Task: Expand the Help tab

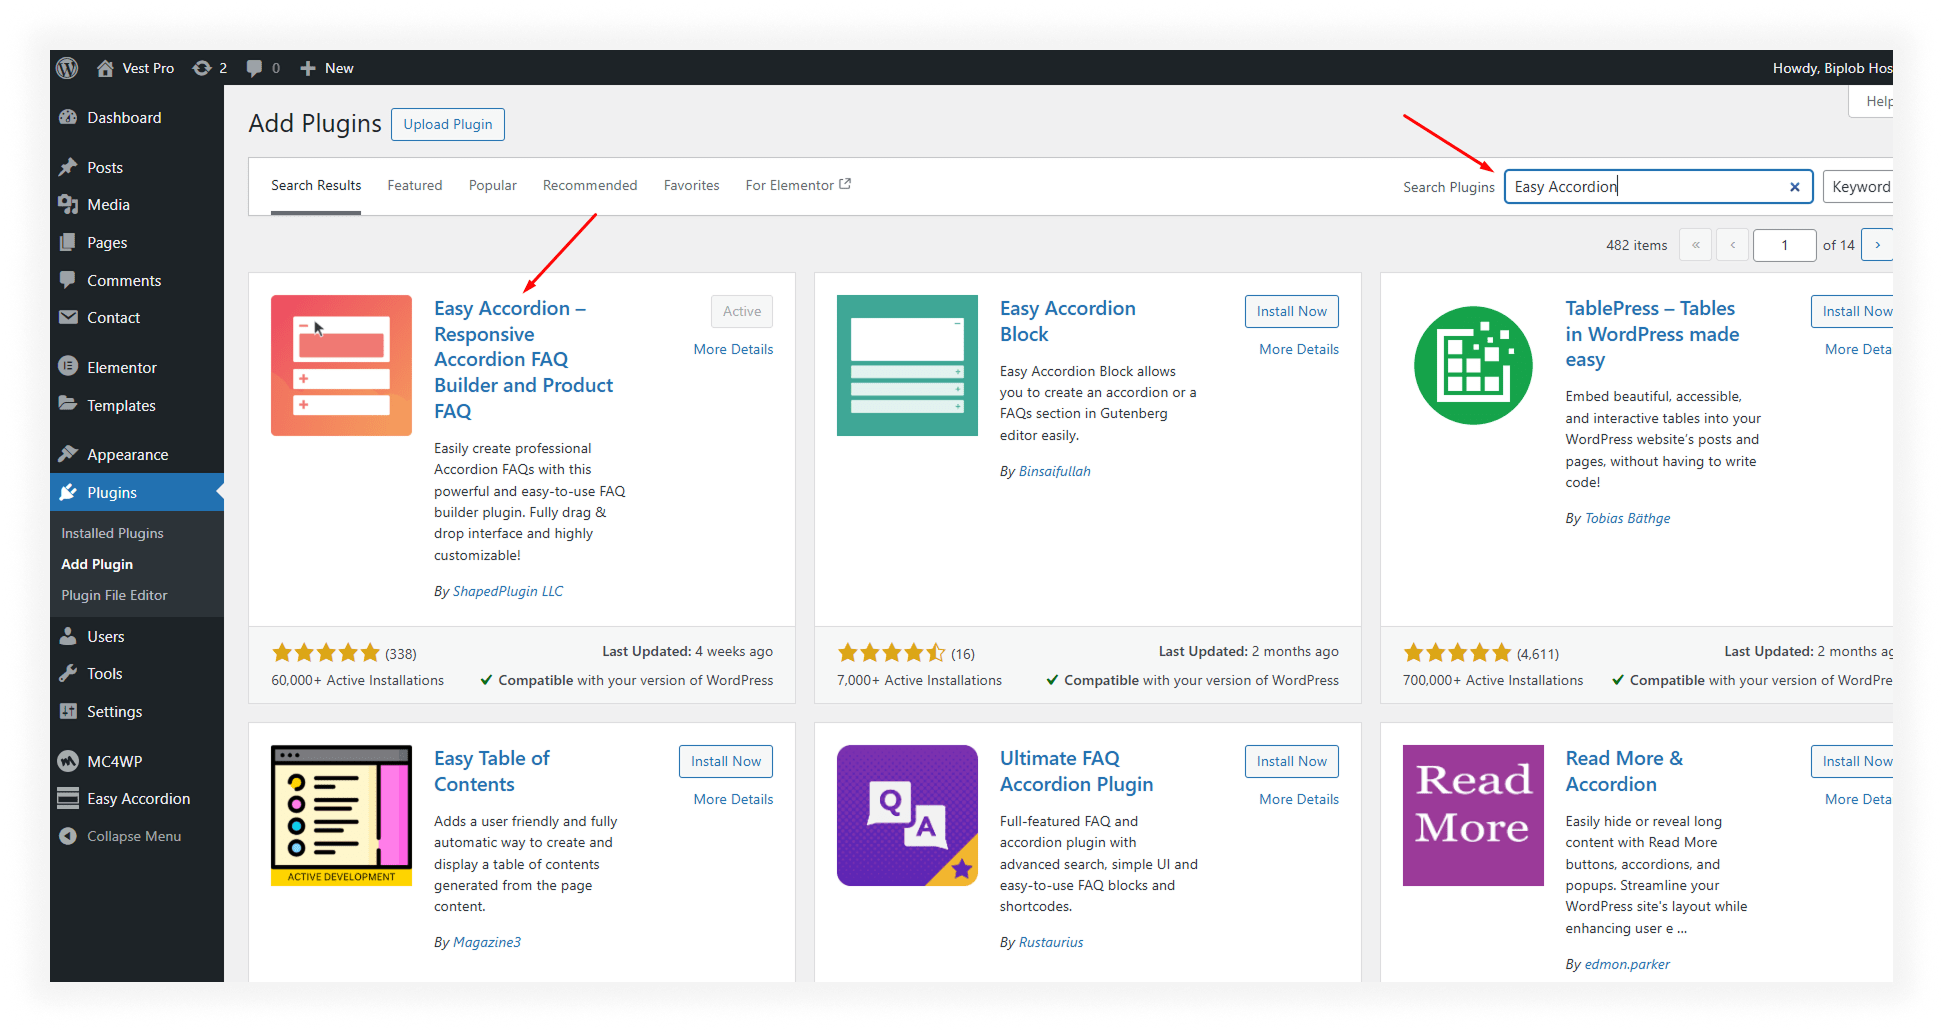Action: (1872, 101)
